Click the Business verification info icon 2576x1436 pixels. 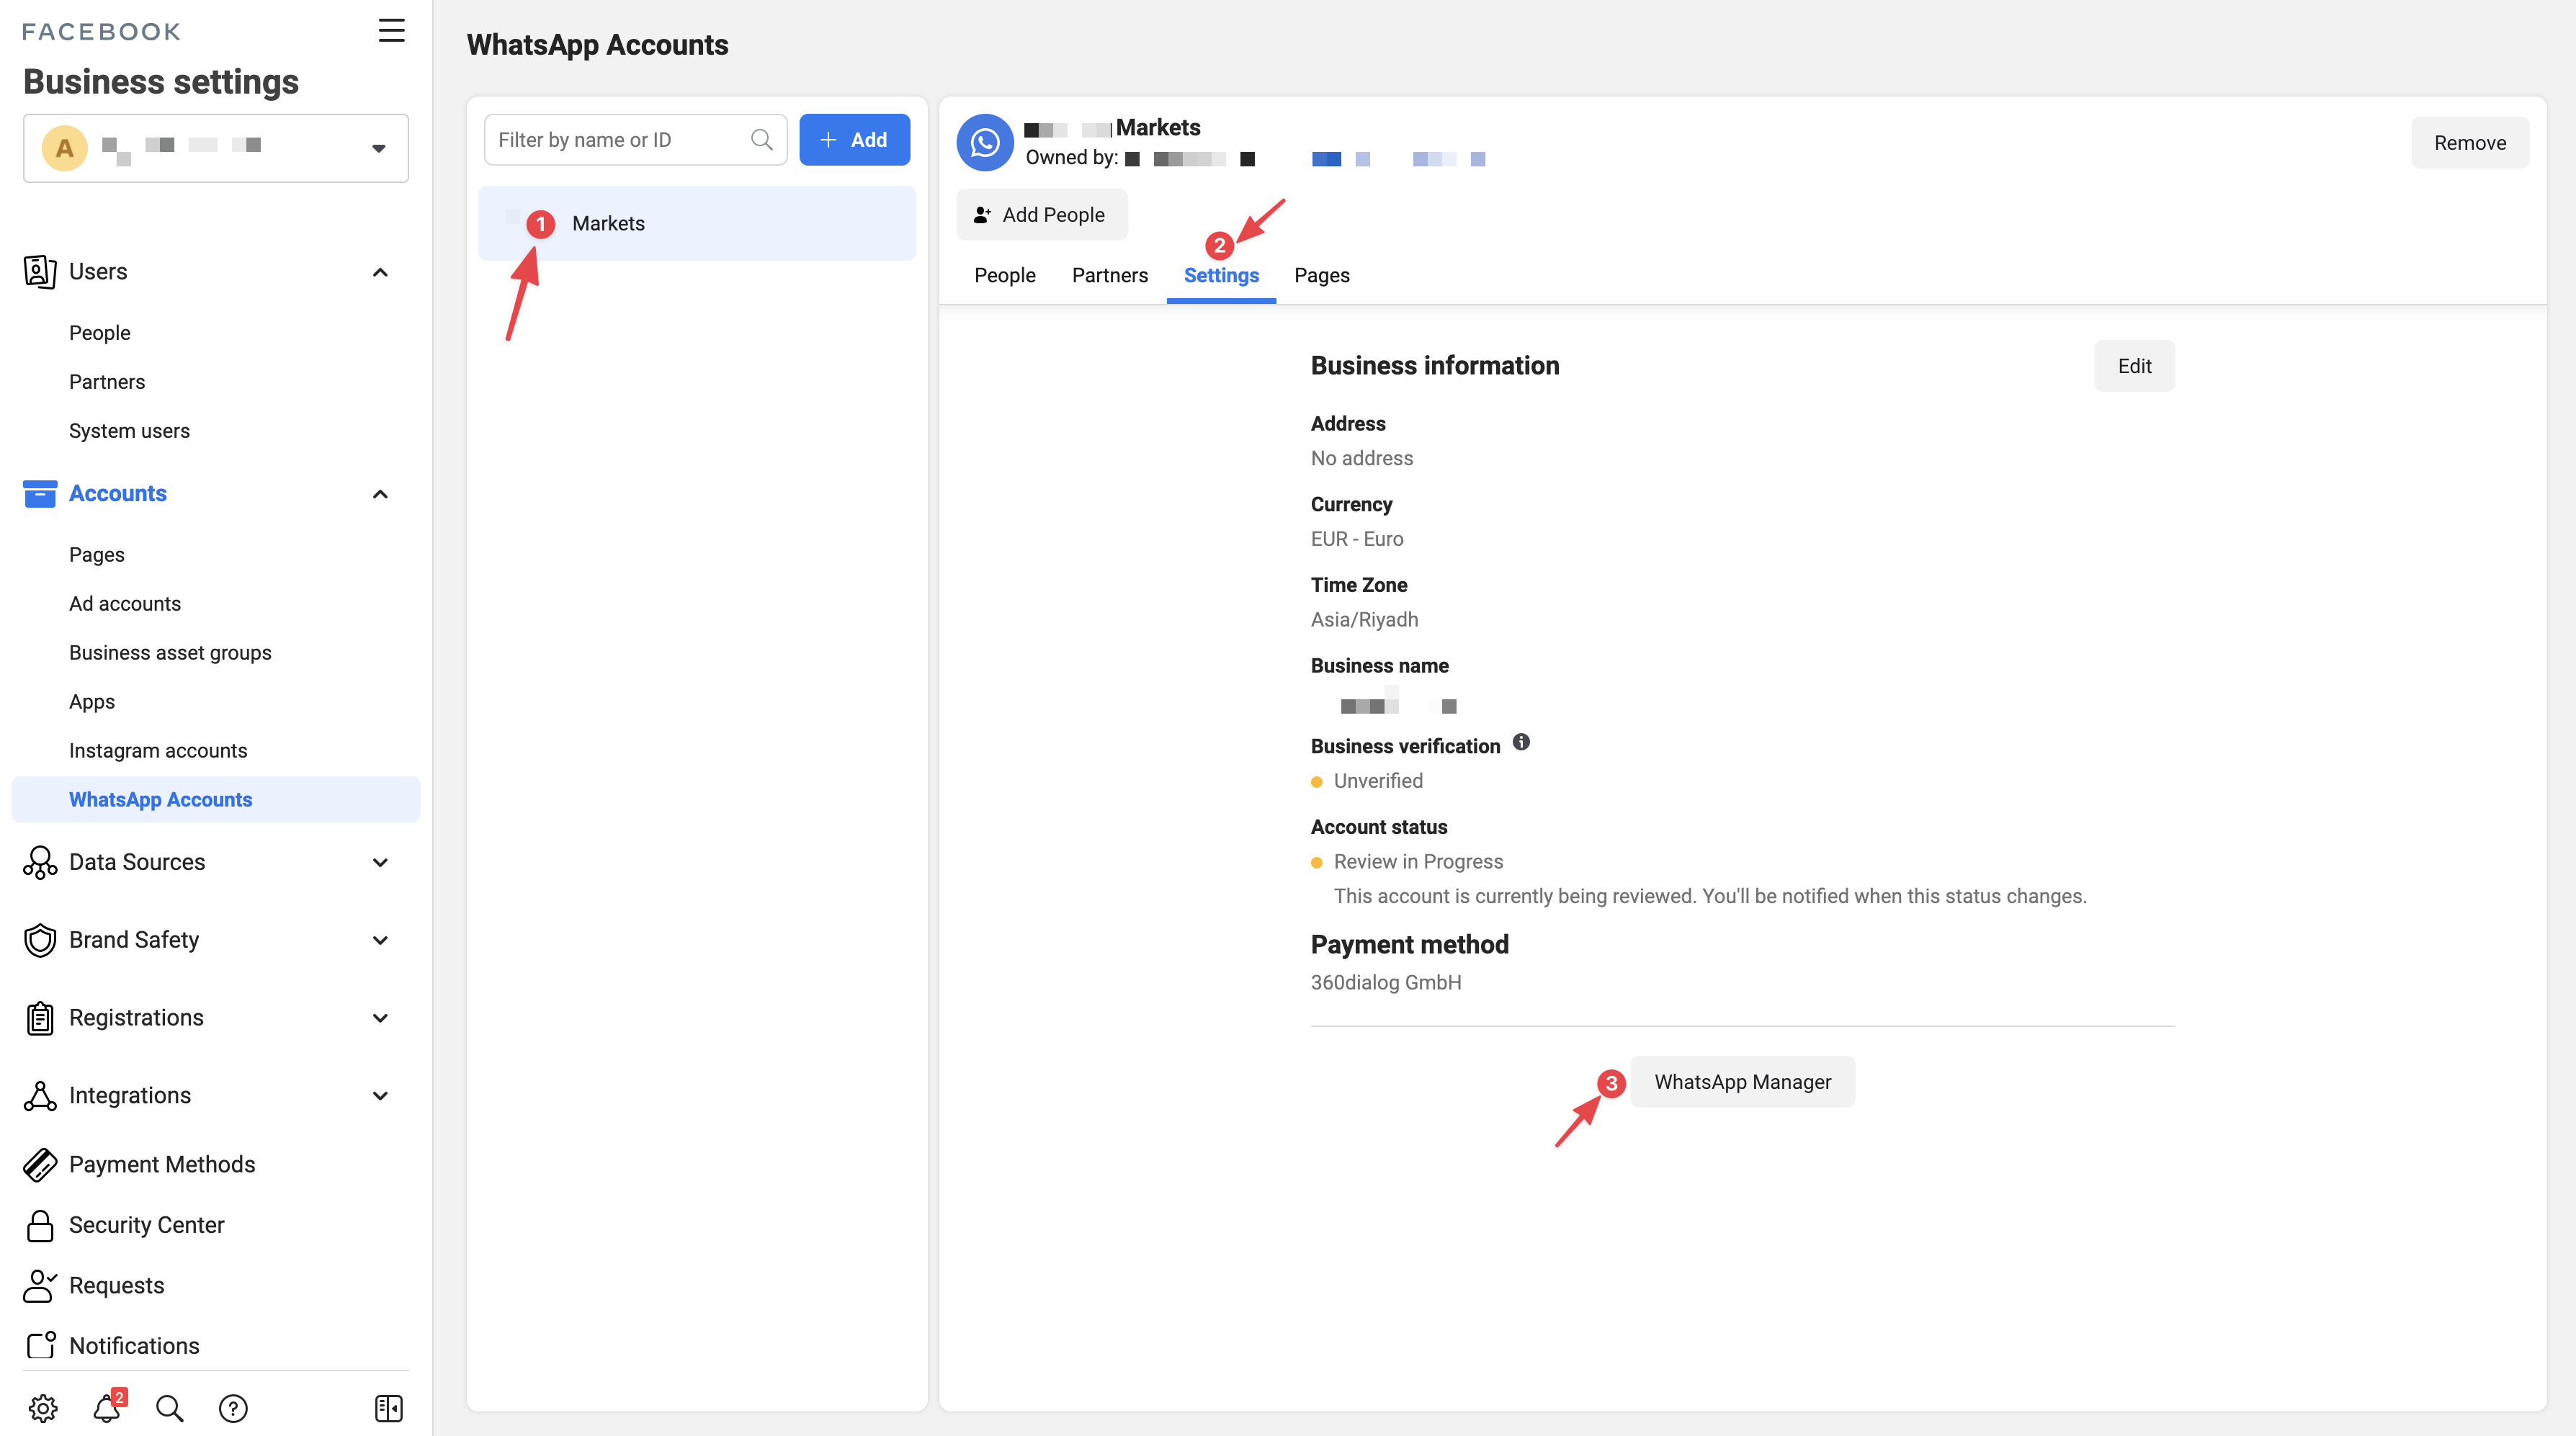[x=1521, y=743]
